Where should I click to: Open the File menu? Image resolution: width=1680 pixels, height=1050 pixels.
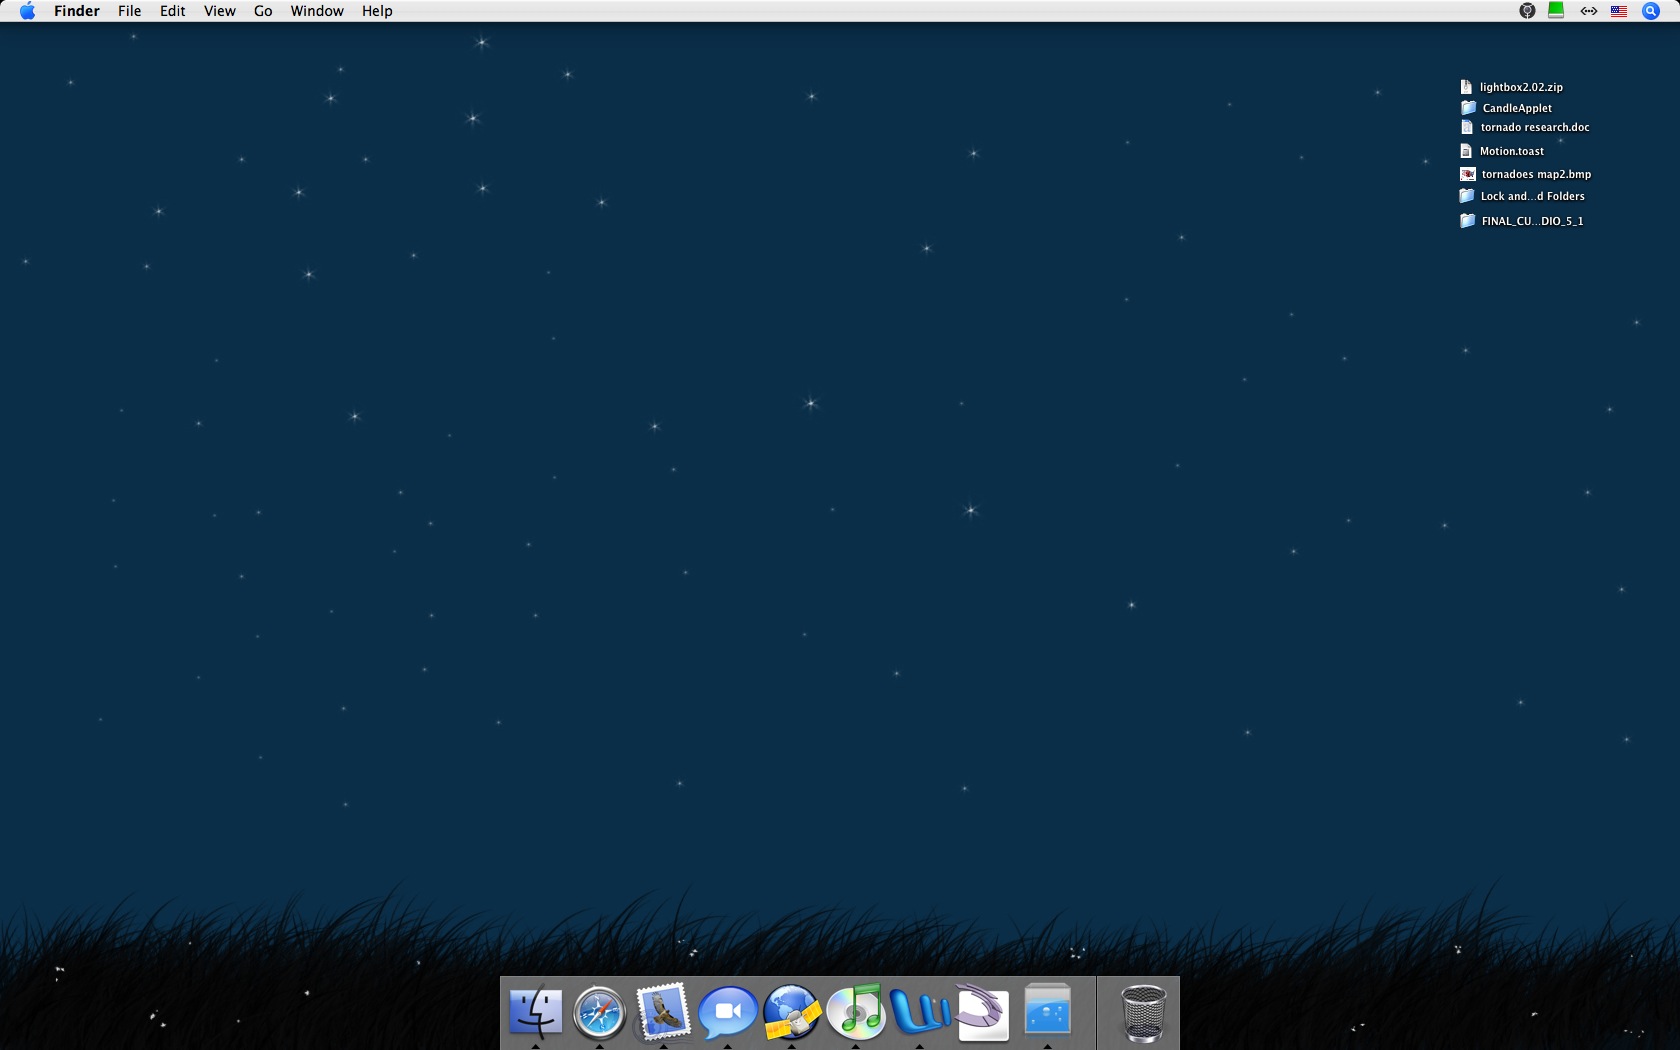pos(130,11)
